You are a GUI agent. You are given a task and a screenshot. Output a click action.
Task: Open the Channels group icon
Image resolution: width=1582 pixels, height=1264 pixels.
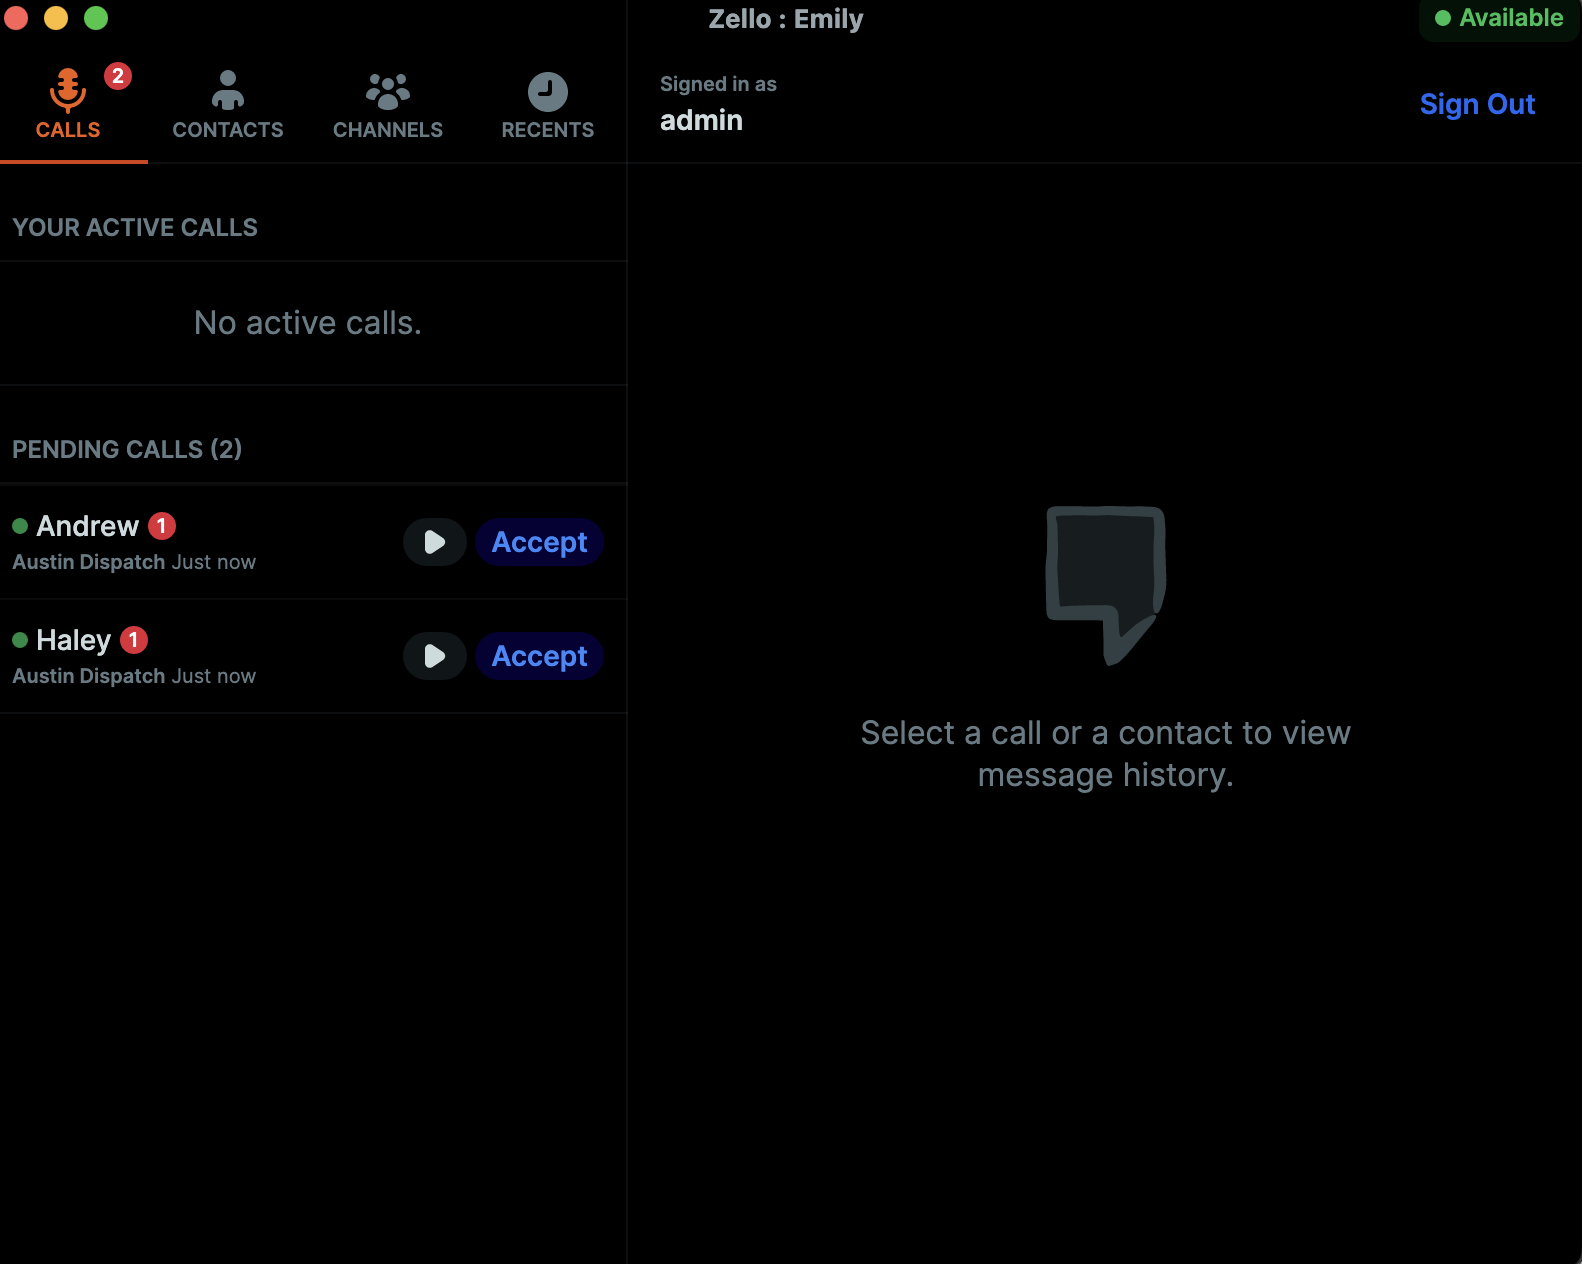click(x=388, y=91)
